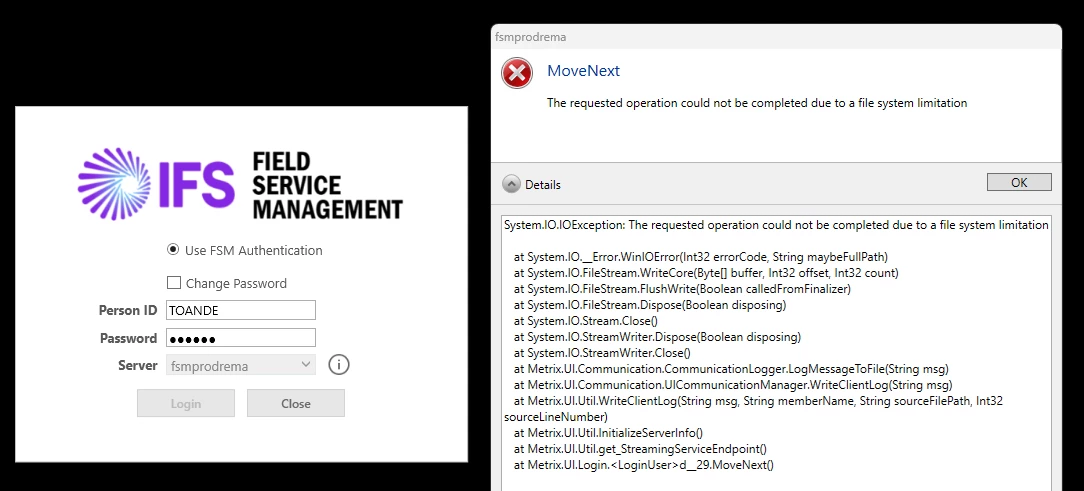
Task: Click the LoginUser MoveNext() stack line
Action: pyautogui.click(x=644, y=465)
